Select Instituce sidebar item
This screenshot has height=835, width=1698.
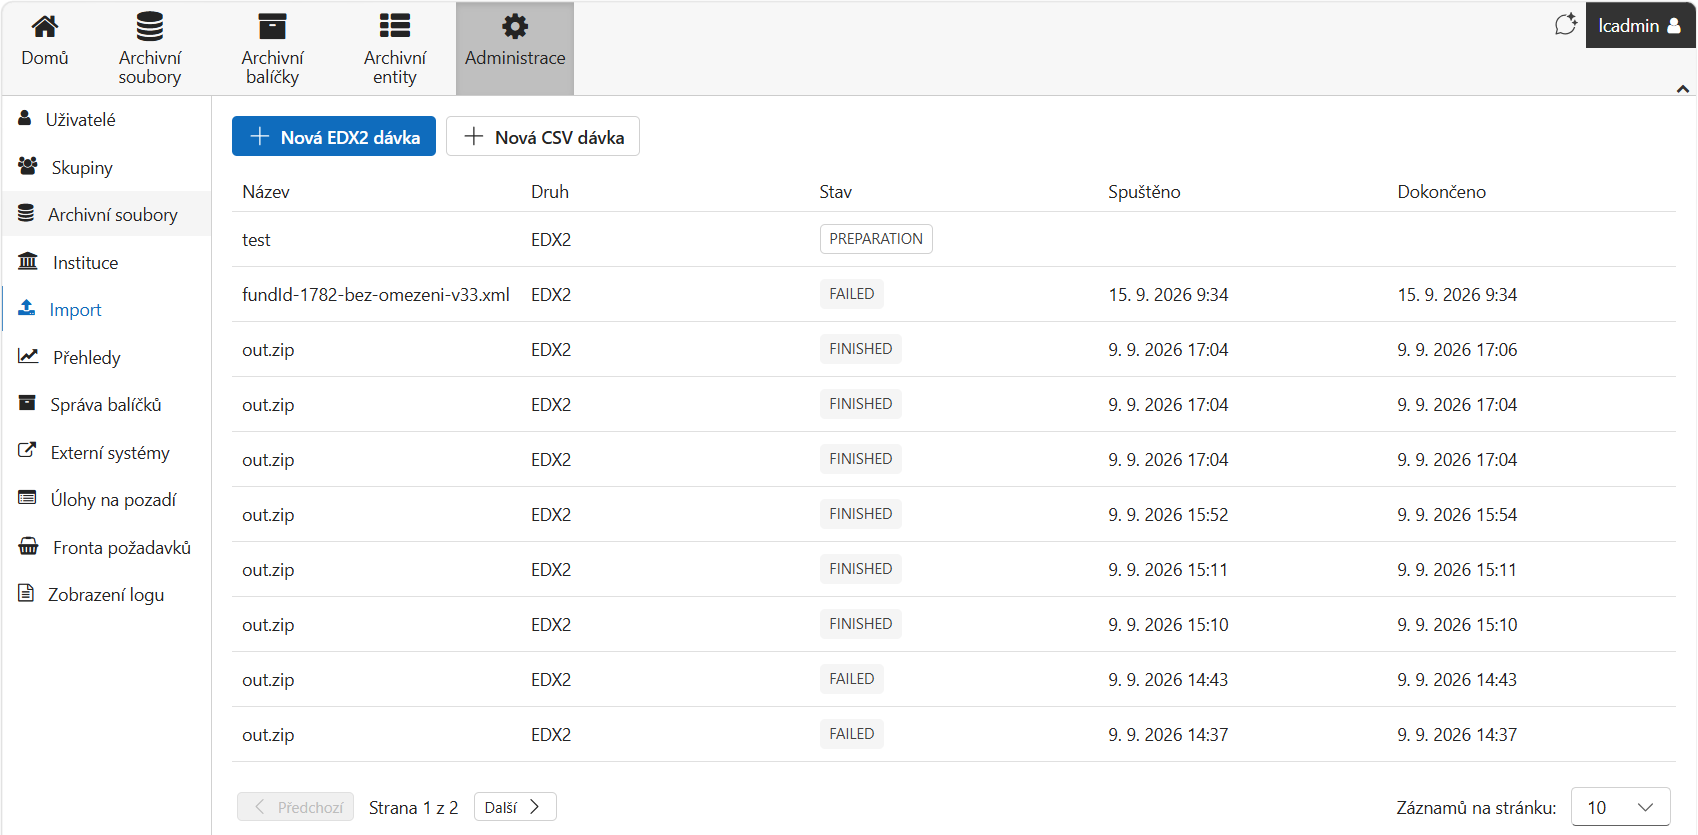[x=106, y=262]
